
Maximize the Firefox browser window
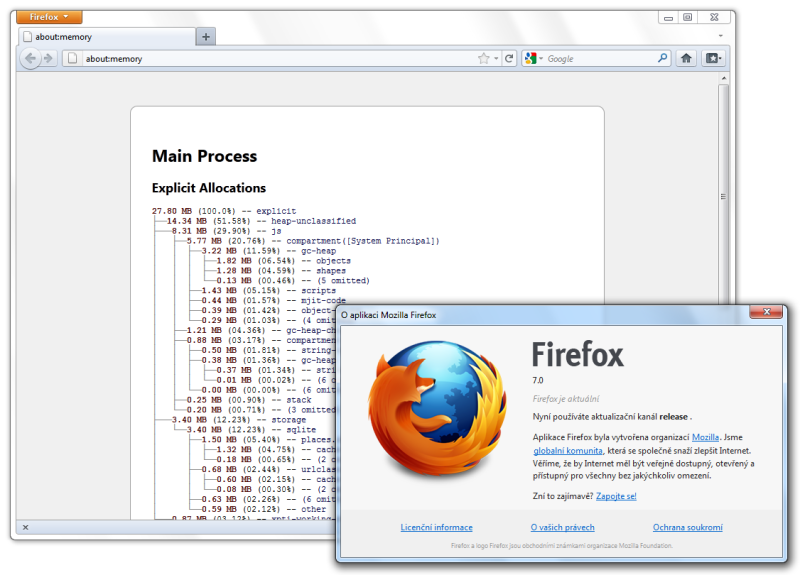[688, 17]
